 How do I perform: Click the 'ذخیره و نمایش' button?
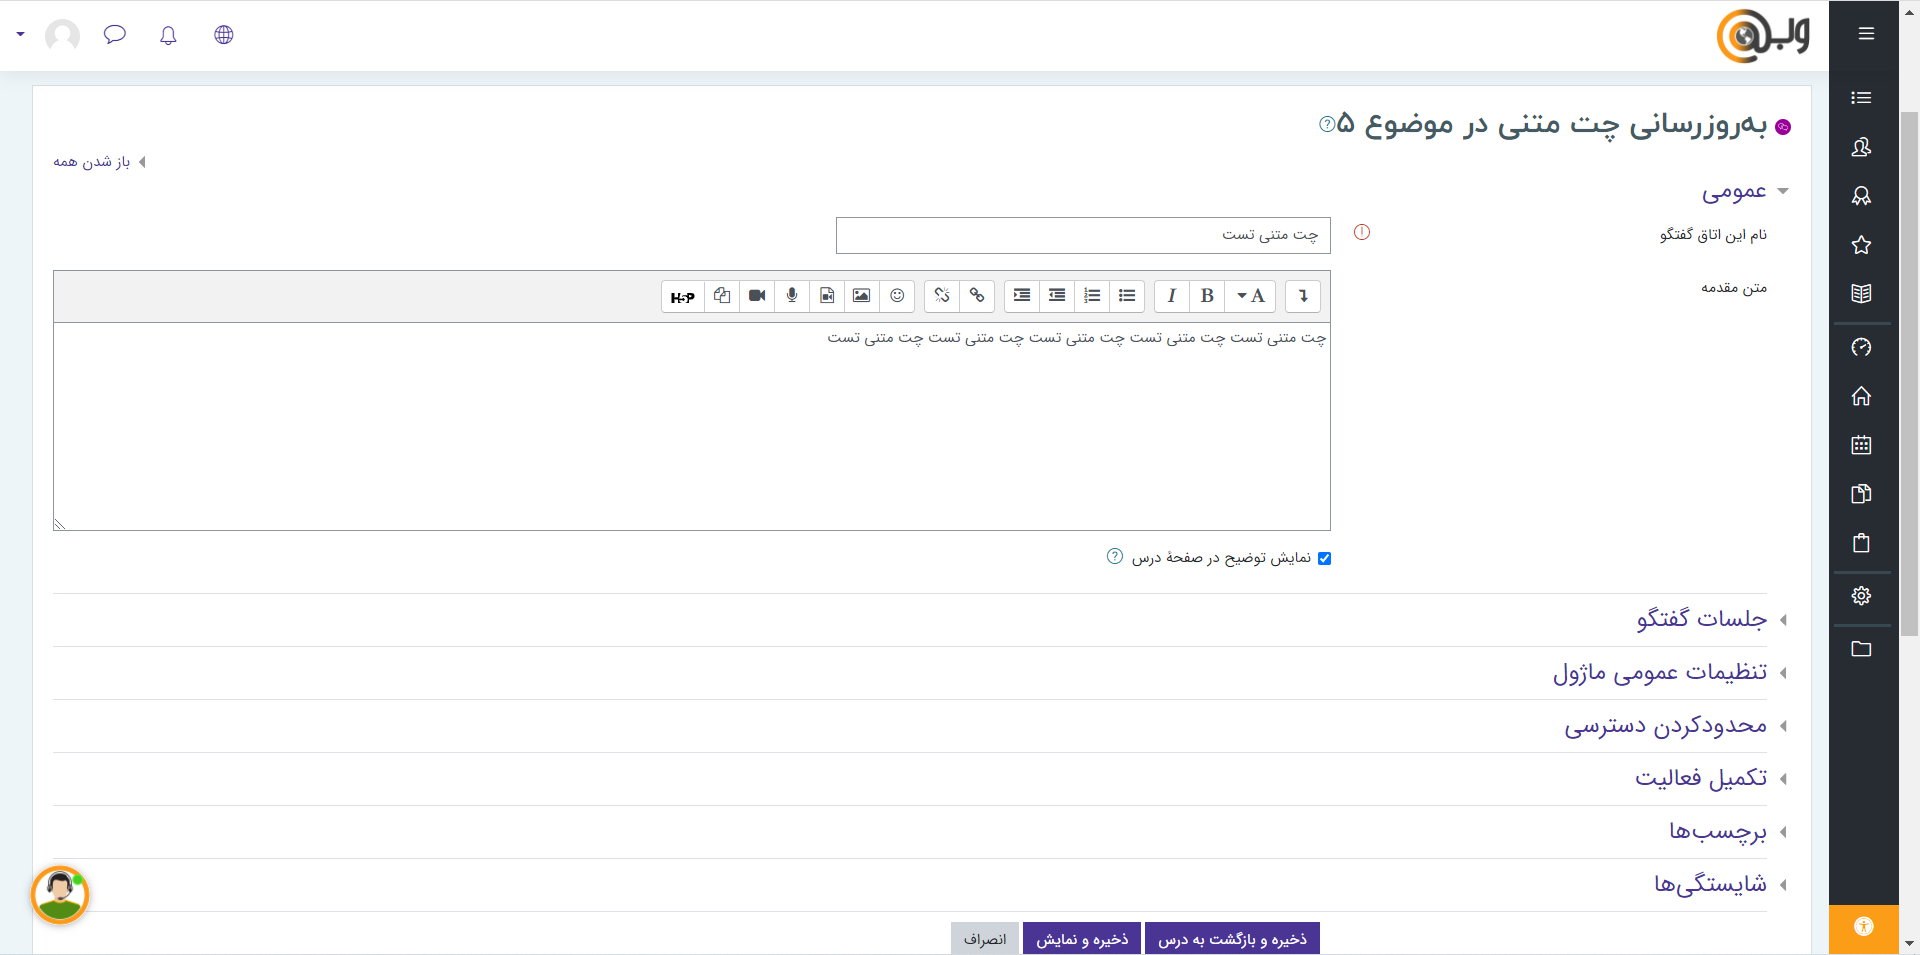pyautogui.click(x=1081, y=939)
